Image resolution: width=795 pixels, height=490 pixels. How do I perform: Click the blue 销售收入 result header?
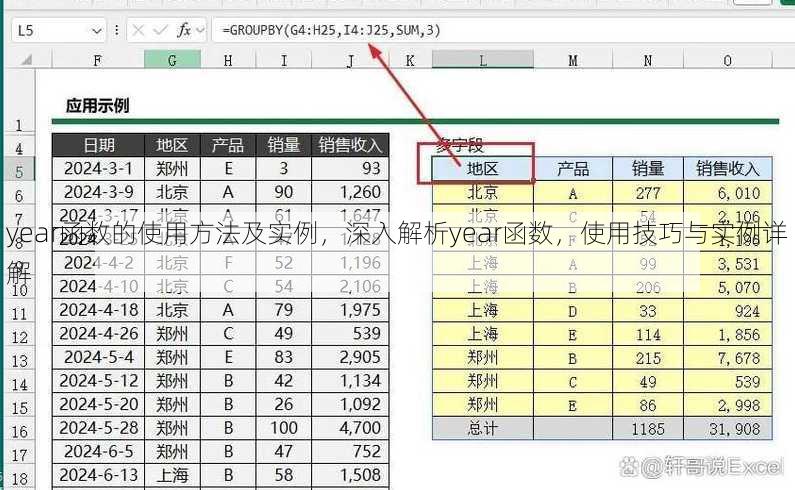pyautogui.click(x=728, y=168)
